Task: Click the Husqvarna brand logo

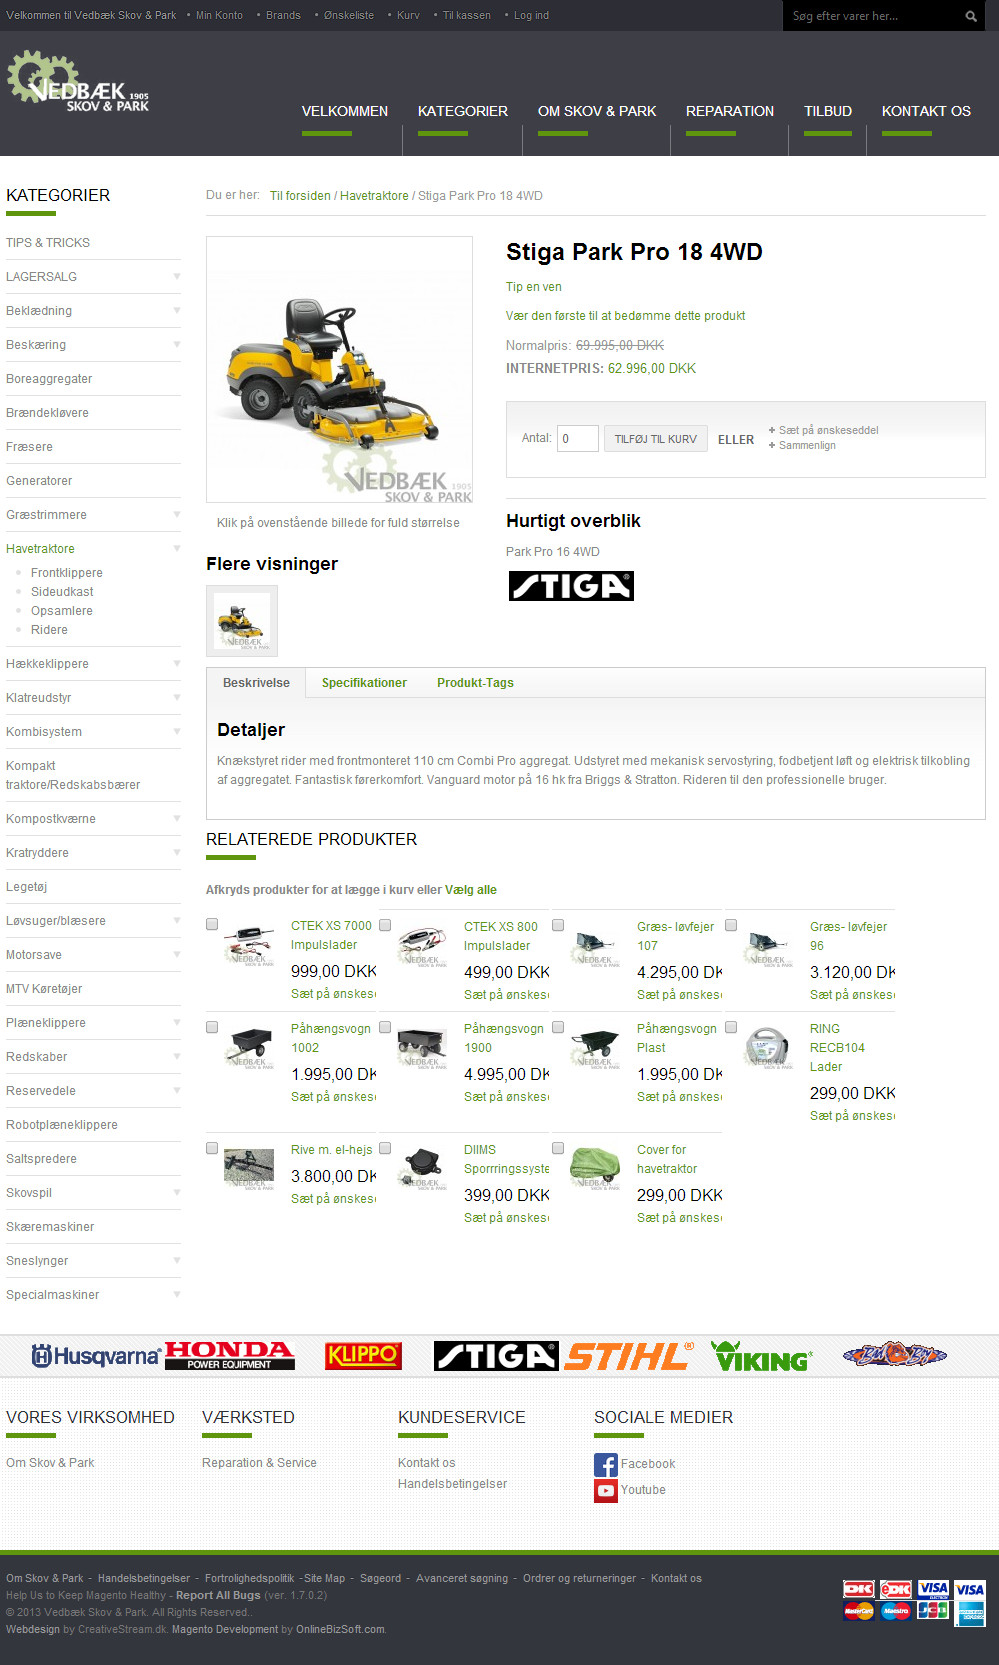Action: (96, 1356)
